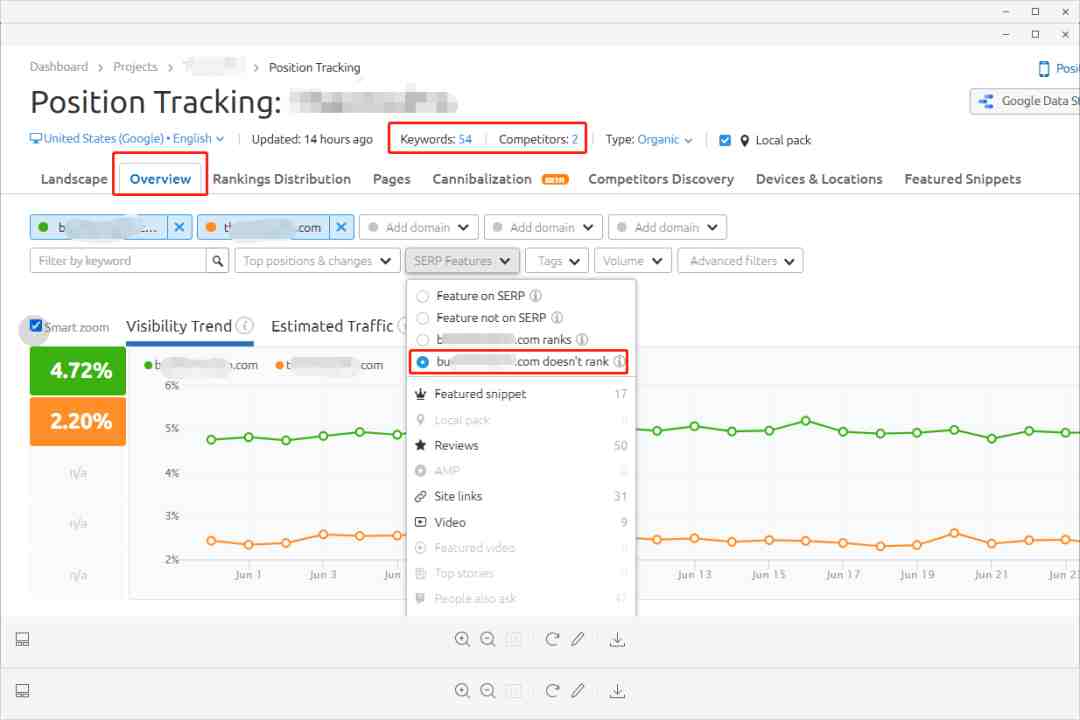The width and height of the screenshot is (1080, 720).
Task: Collapse the SERP Features dropdown
Action: tap(462, 261)
